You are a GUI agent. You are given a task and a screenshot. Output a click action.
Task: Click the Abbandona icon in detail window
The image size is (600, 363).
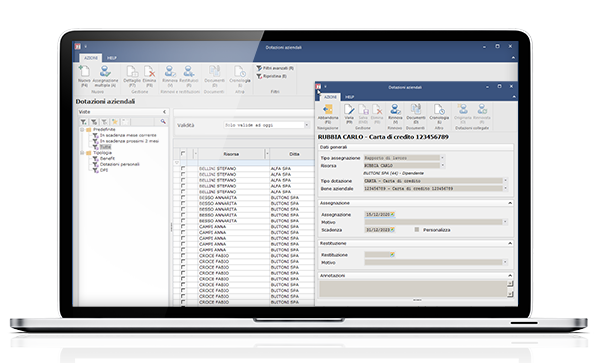328,110
